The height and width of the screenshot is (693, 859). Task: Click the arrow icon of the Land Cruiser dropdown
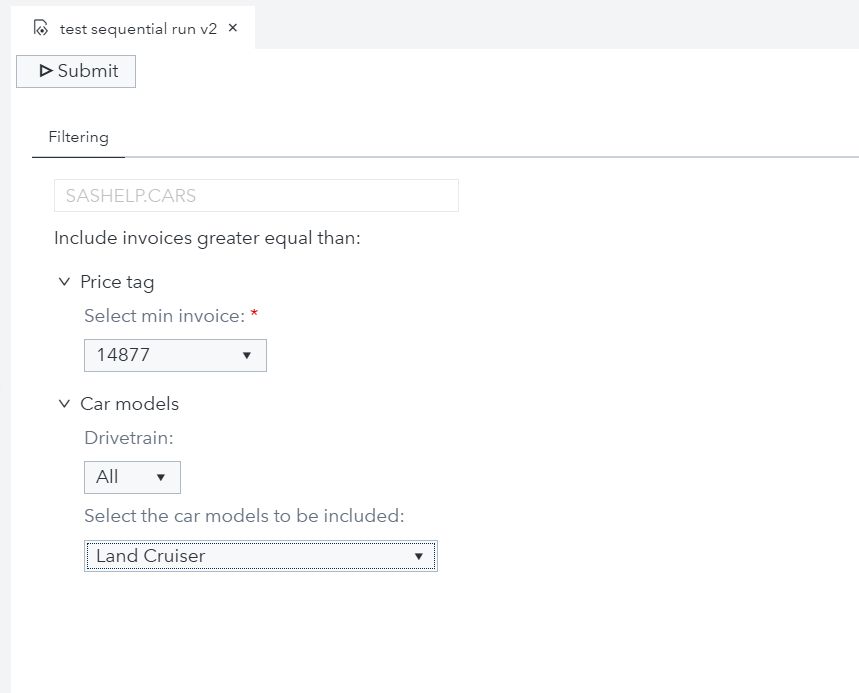(419, 557)
